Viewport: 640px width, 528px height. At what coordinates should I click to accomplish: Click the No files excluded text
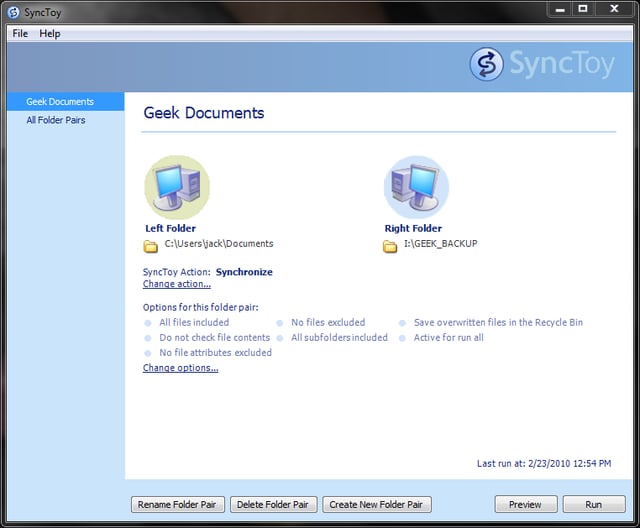click(328, 322)
